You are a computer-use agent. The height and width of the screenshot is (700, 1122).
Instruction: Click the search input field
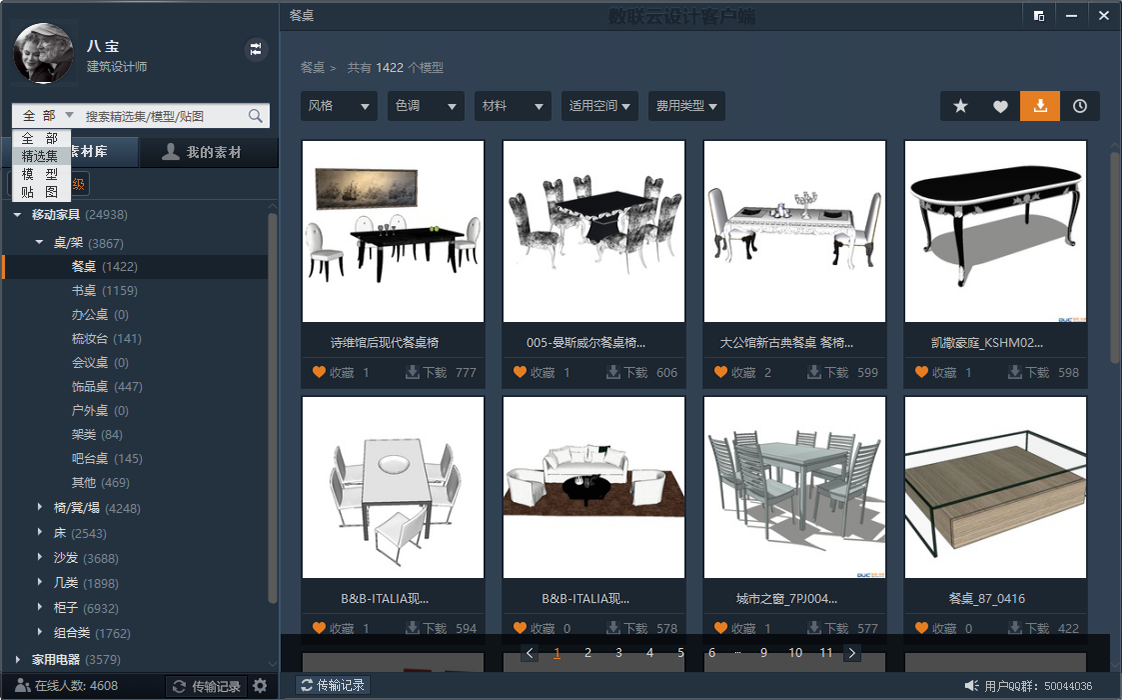point(165,116)
